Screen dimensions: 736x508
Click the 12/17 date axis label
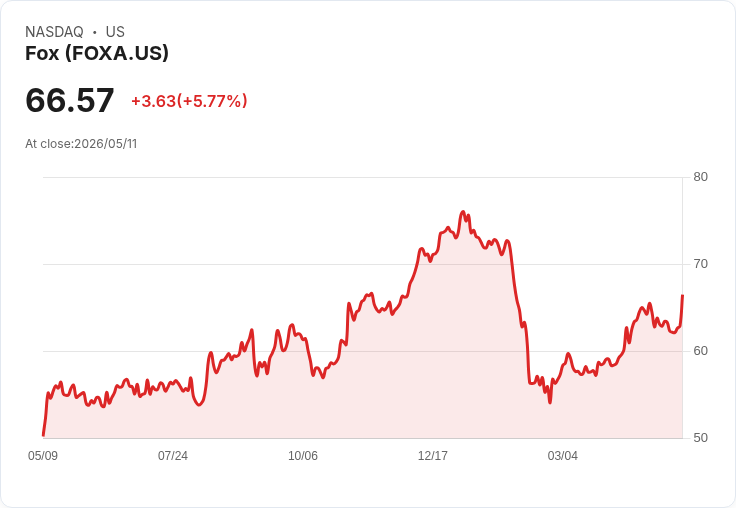click(x=433, y=455)
